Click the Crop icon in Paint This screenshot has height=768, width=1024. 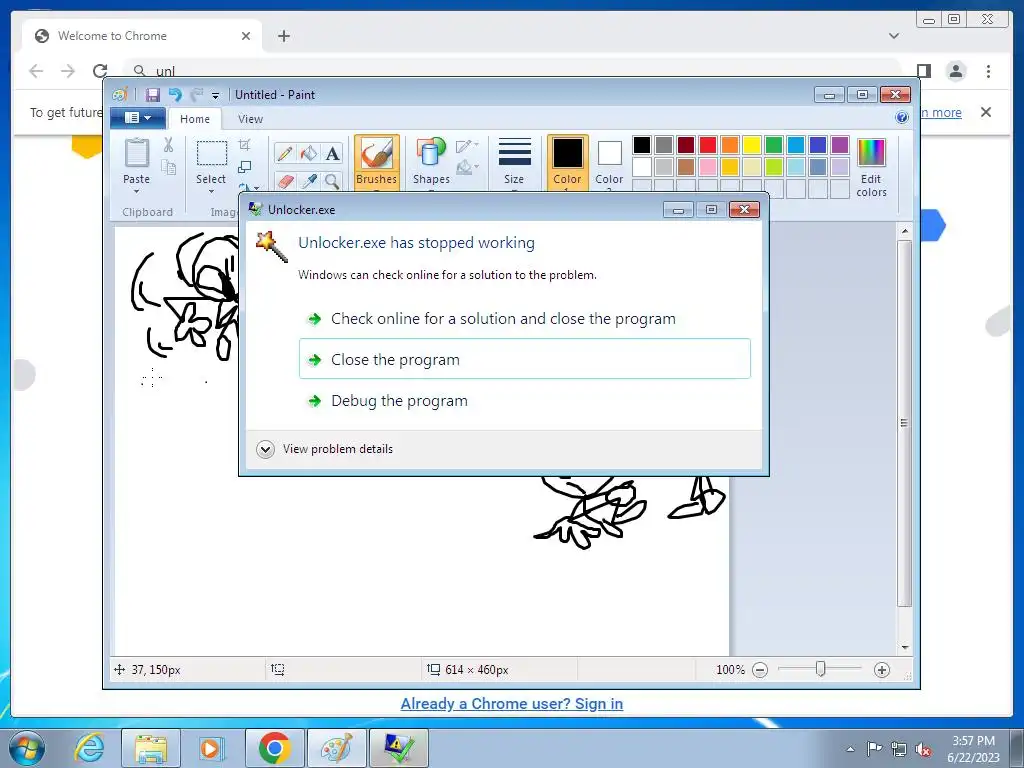coord(244,144)
